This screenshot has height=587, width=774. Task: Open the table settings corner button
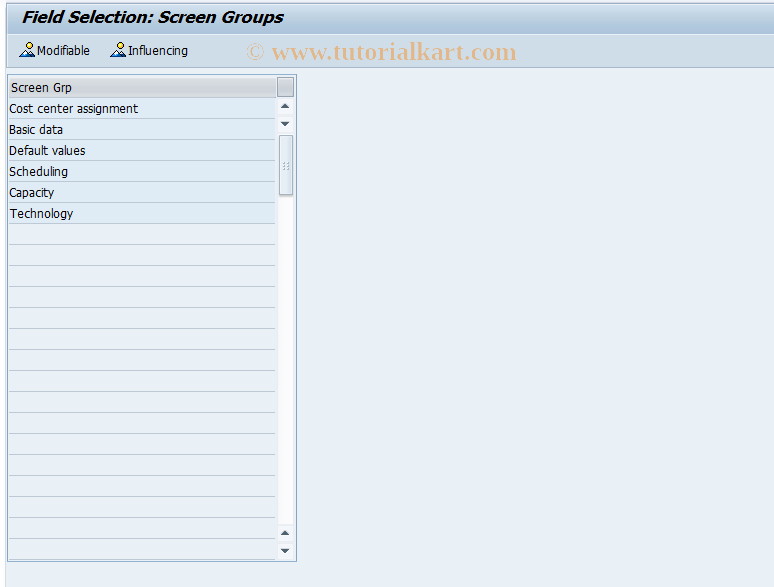point(285,87)
